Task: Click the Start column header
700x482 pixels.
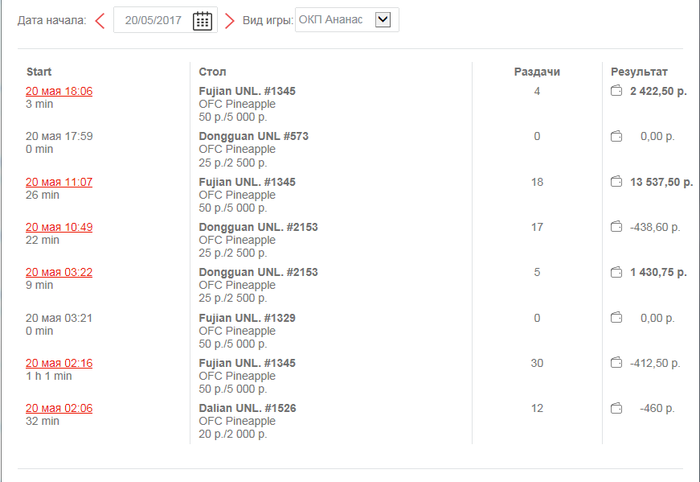Action: 39,72
